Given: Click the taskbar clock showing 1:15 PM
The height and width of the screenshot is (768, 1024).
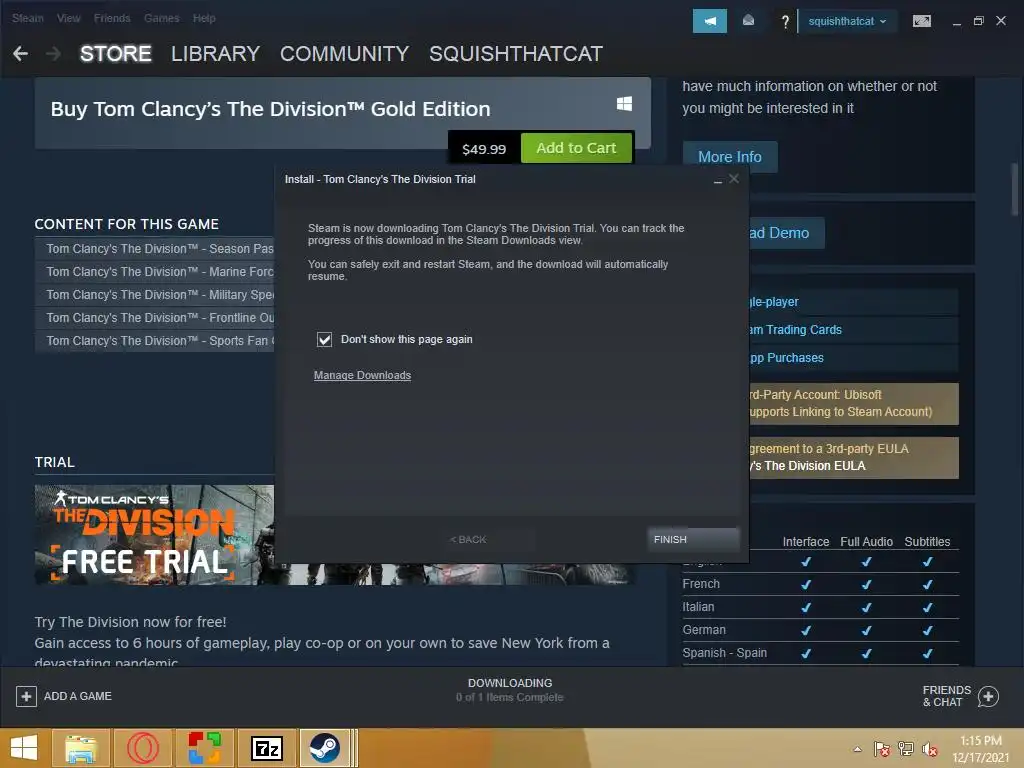Looking at the screenshot, I should [980, 749].
